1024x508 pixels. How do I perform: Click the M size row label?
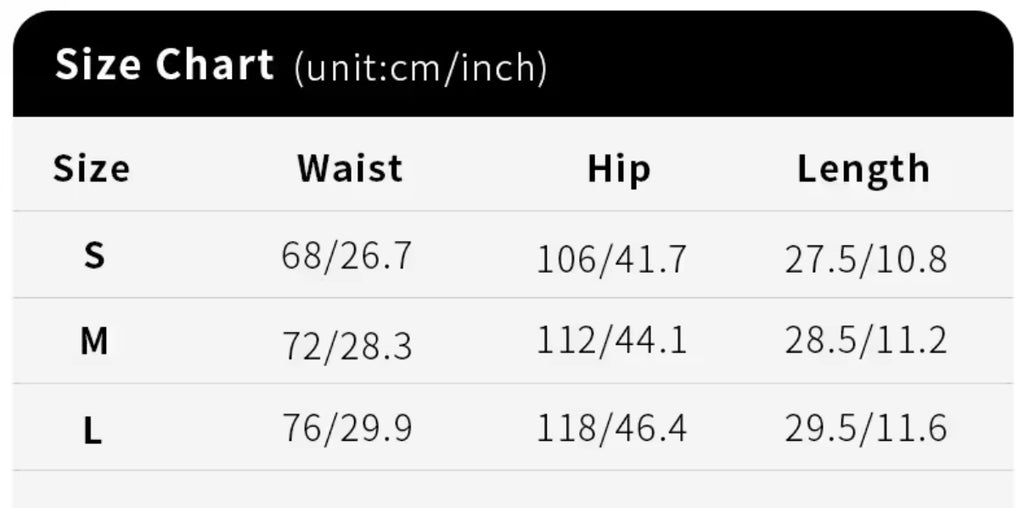[94, 343]
